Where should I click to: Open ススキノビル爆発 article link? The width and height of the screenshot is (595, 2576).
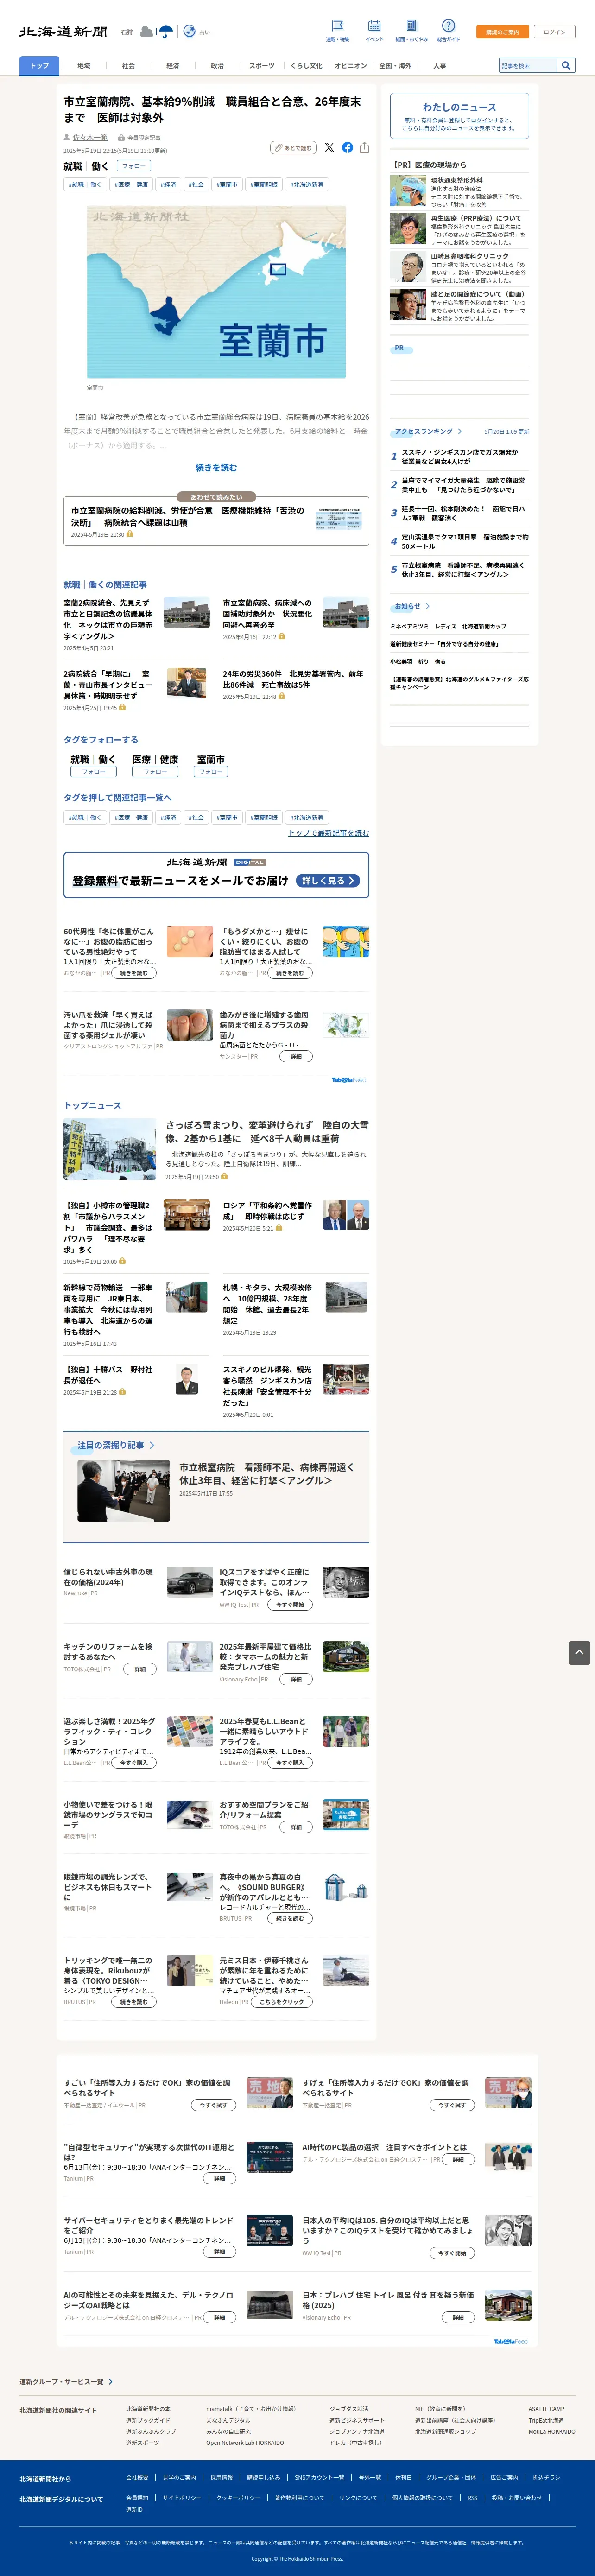(x=268, y=1386)
